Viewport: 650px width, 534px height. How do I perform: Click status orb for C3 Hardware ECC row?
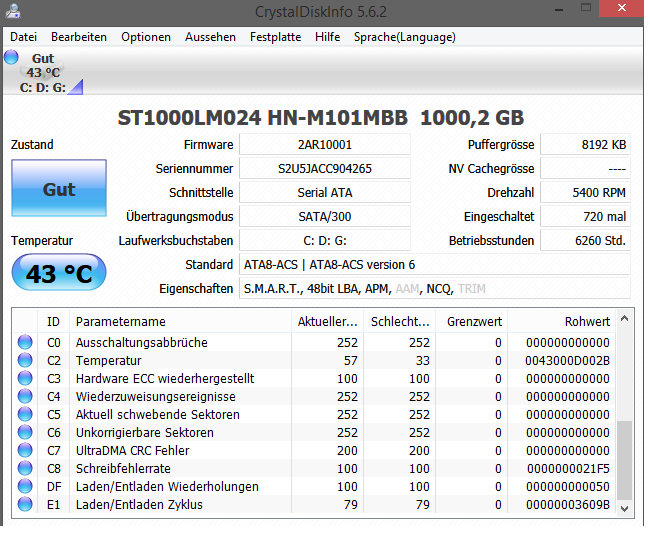pyautogui.click(x=25, y=378)
